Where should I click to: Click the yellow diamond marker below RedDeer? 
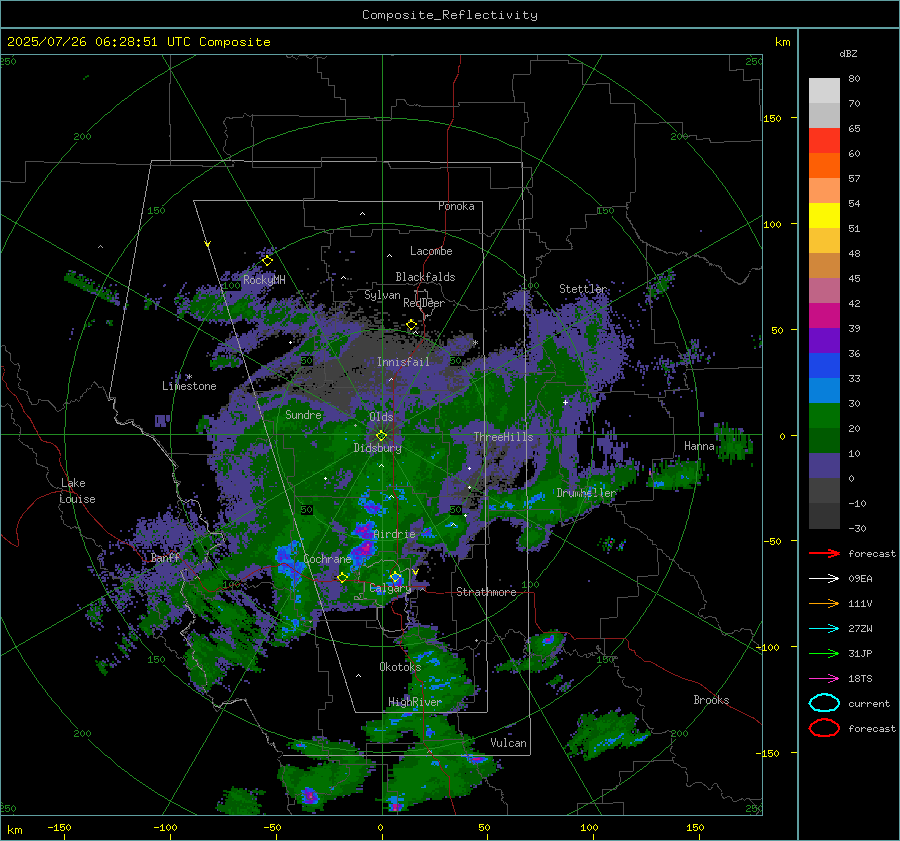(411, 325)
